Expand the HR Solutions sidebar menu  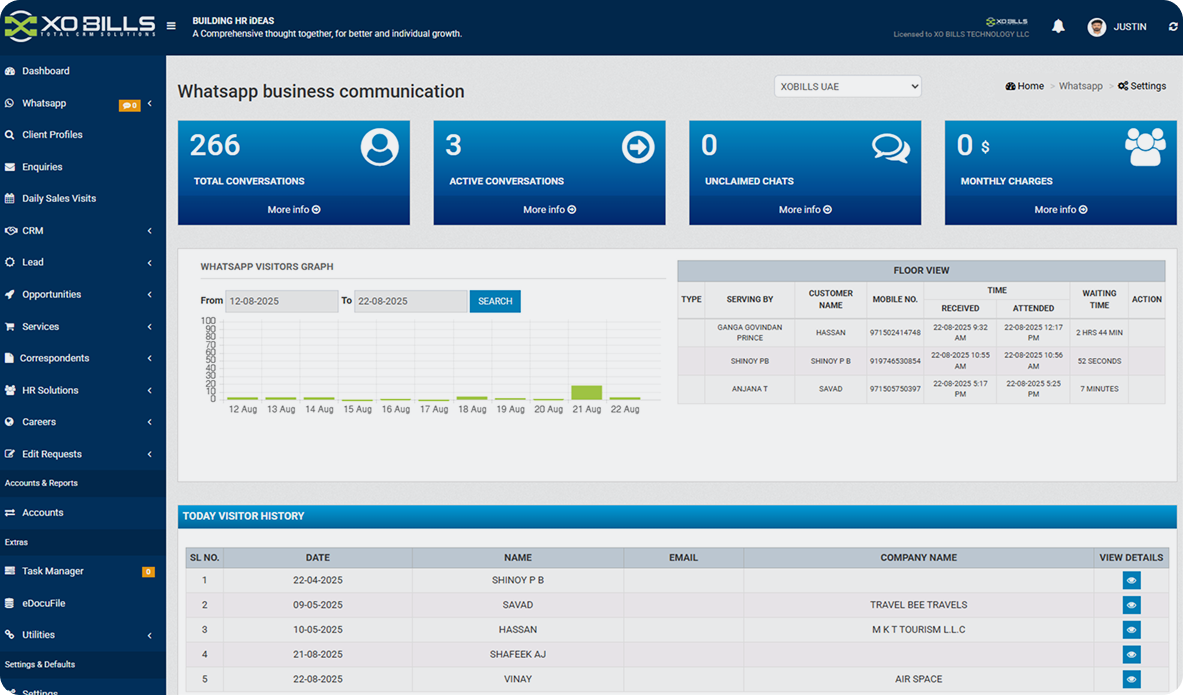click(80, 390)
